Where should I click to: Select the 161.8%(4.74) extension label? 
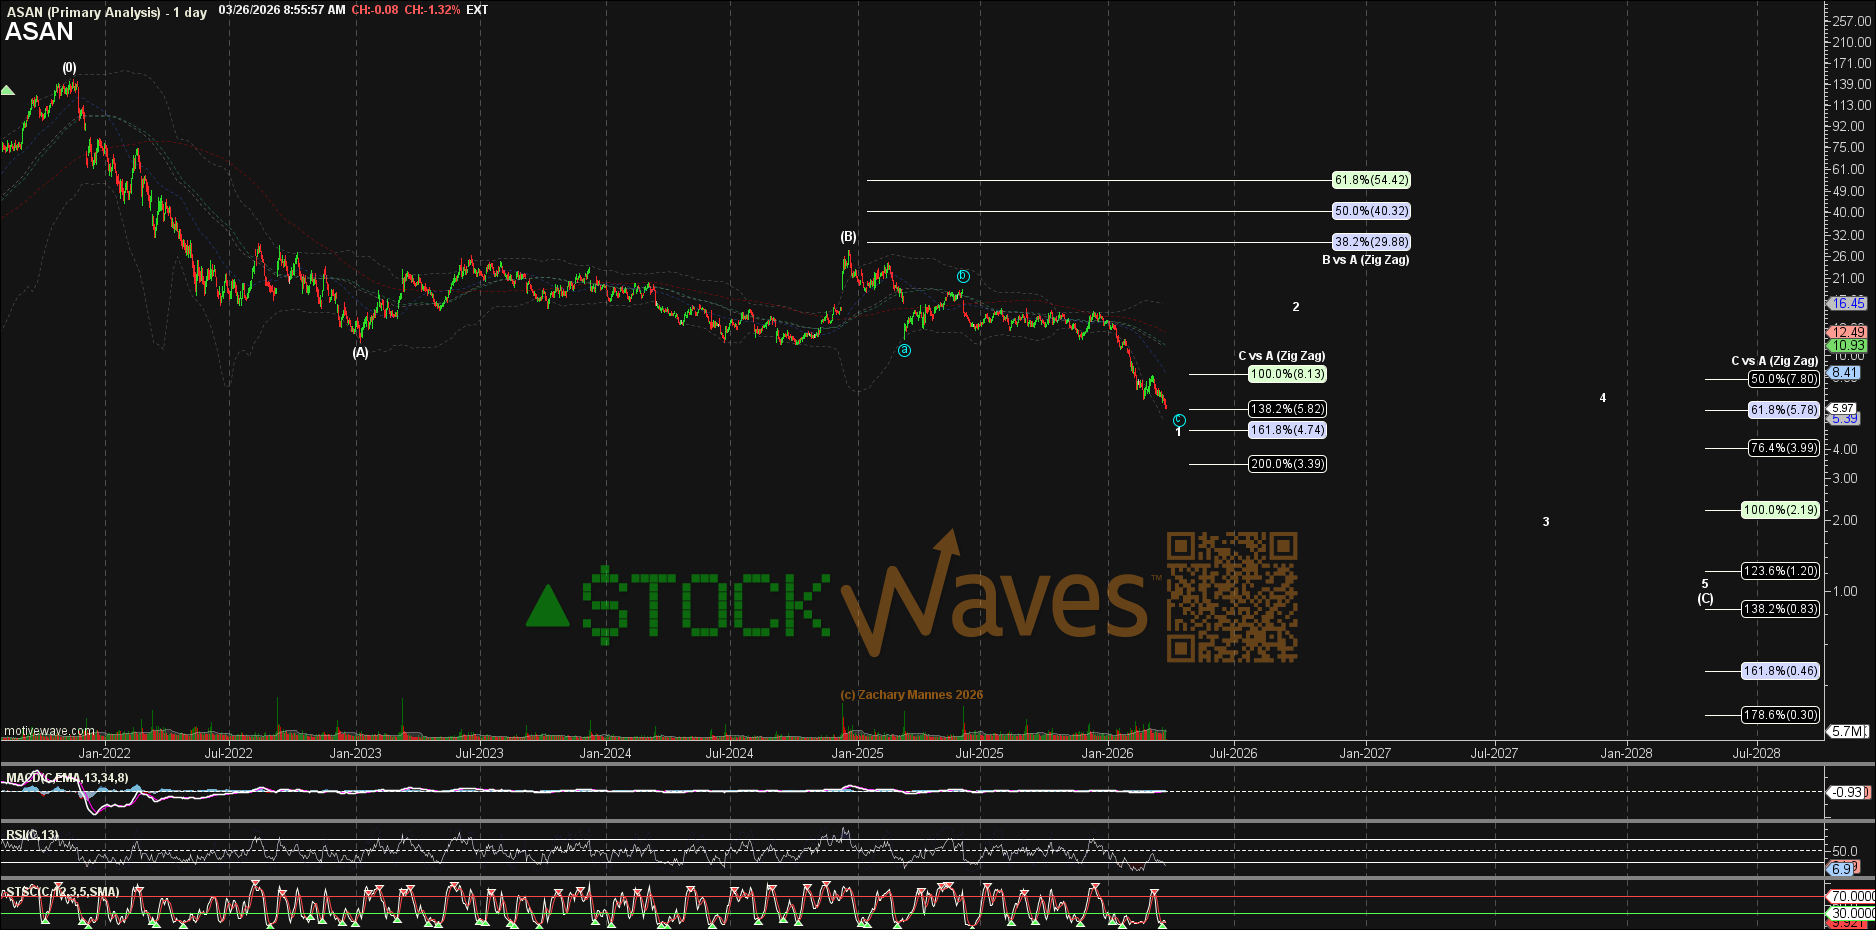pyautogui.click(x=1287, y=430)
